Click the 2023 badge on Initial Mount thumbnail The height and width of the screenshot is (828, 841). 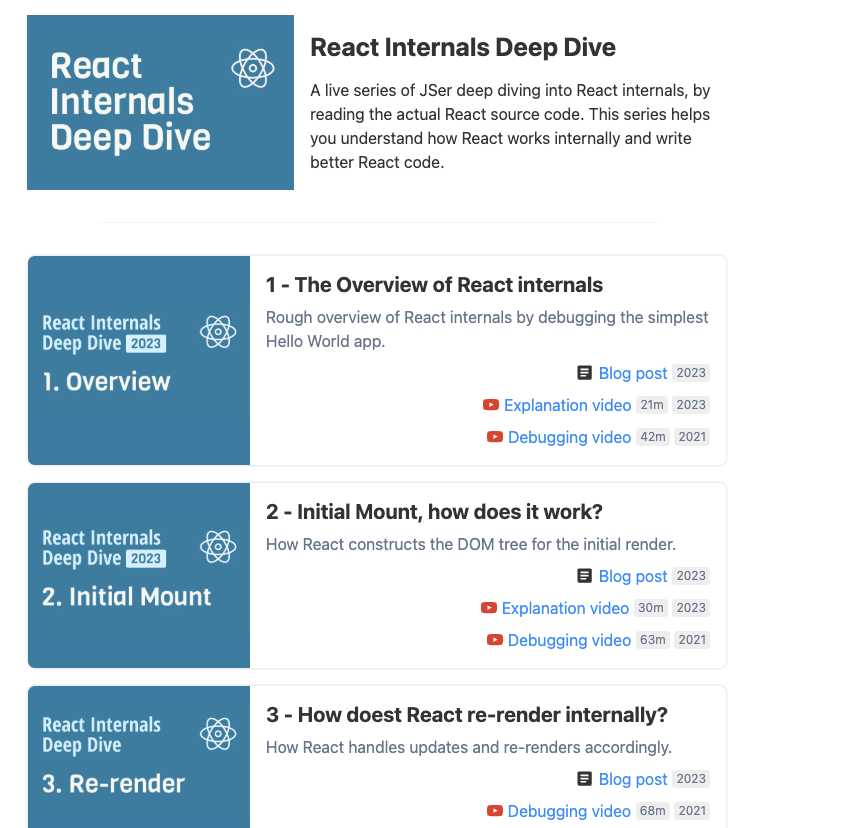(146, 559)
